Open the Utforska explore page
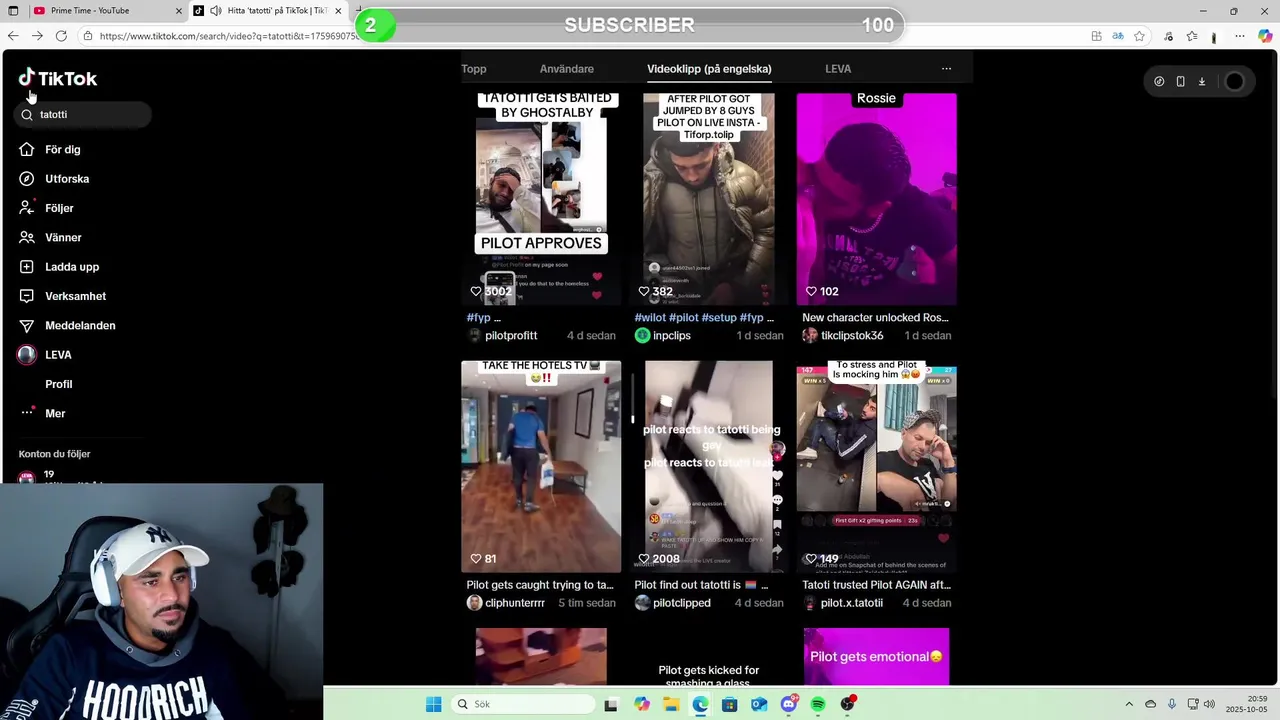 pyautogui.click(x=53, y=179)
